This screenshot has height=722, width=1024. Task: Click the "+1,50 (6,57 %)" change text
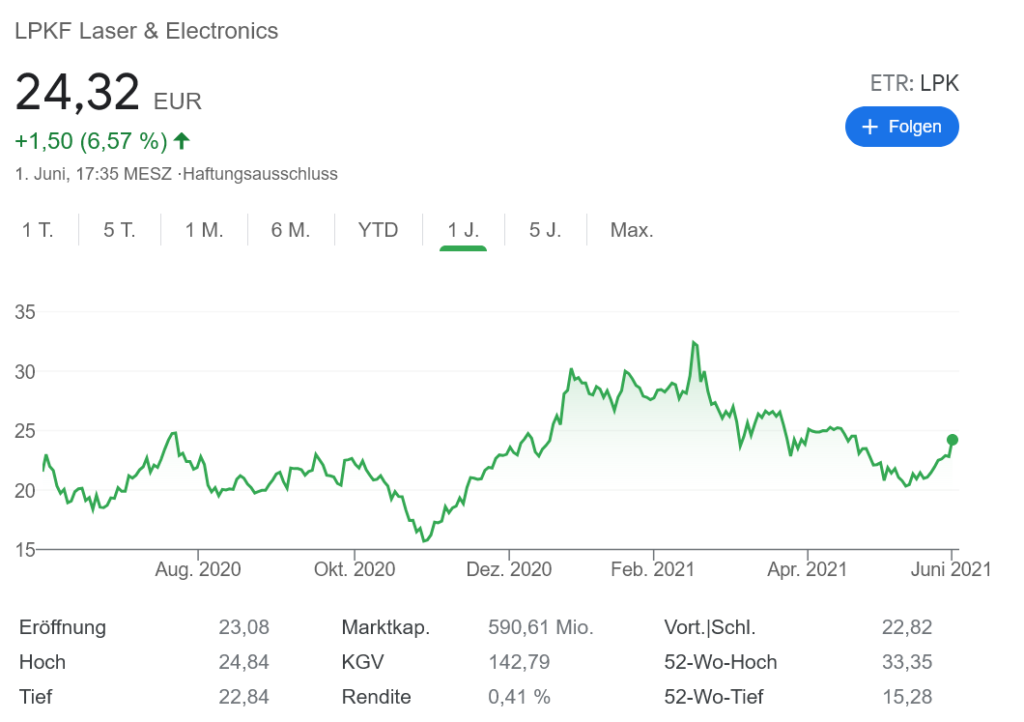pyautogui.click(x=90, y=140)
